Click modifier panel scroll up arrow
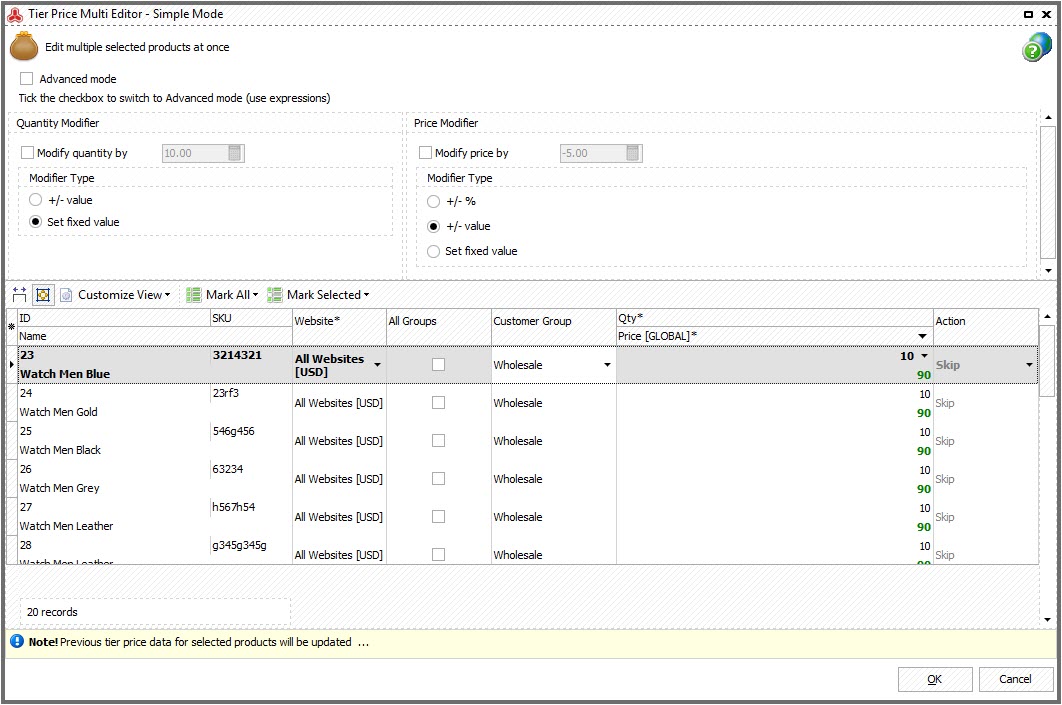1062x705 pixels. coord(1048,117)
